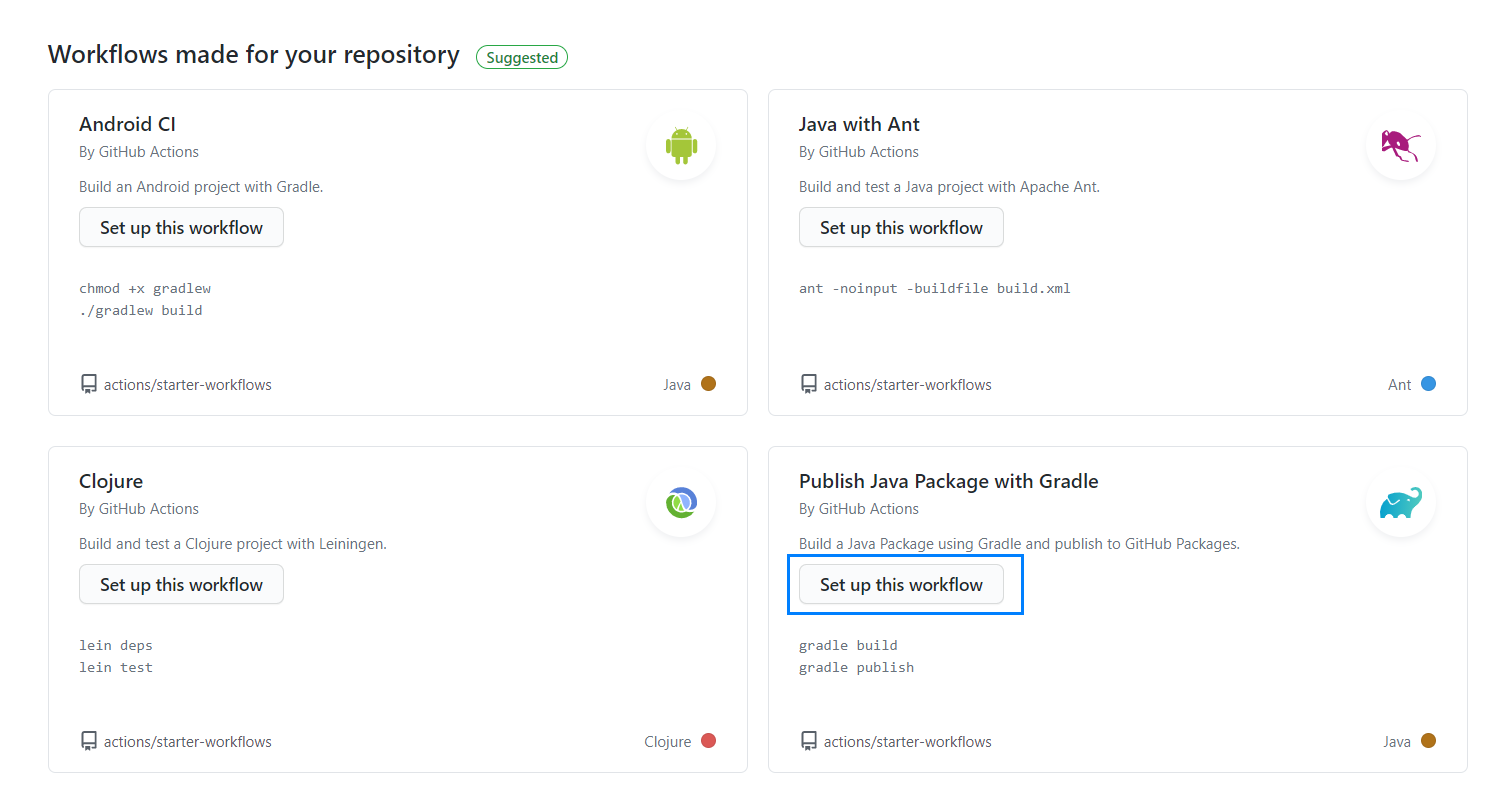Click the Clojure card title
Image resolution: width=1501 pixels, height=806 pixels.
click(x=111, y=481)
